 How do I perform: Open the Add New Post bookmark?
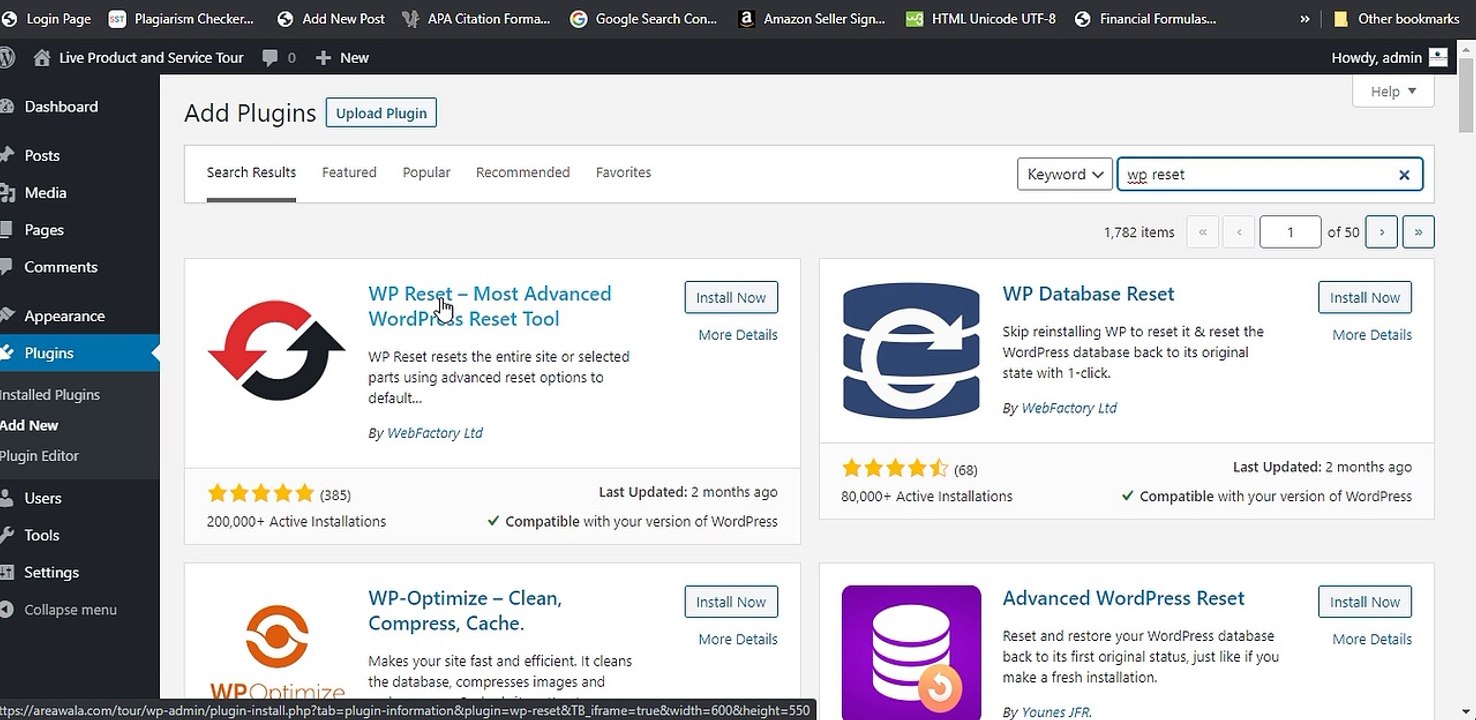coord(331,18)
